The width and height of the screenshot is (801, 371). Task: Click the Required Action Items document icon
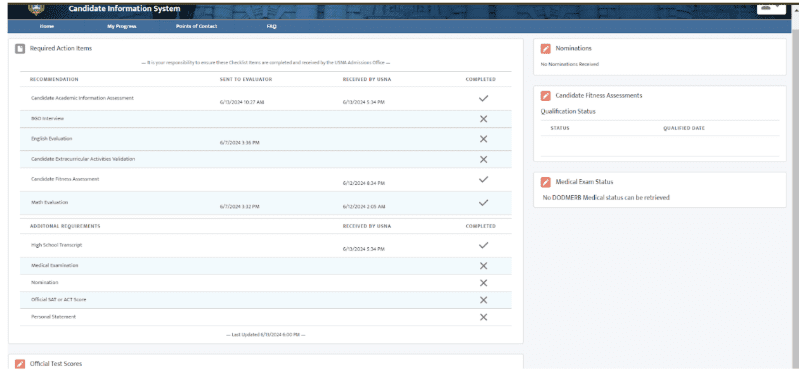(x=19, y=49)
